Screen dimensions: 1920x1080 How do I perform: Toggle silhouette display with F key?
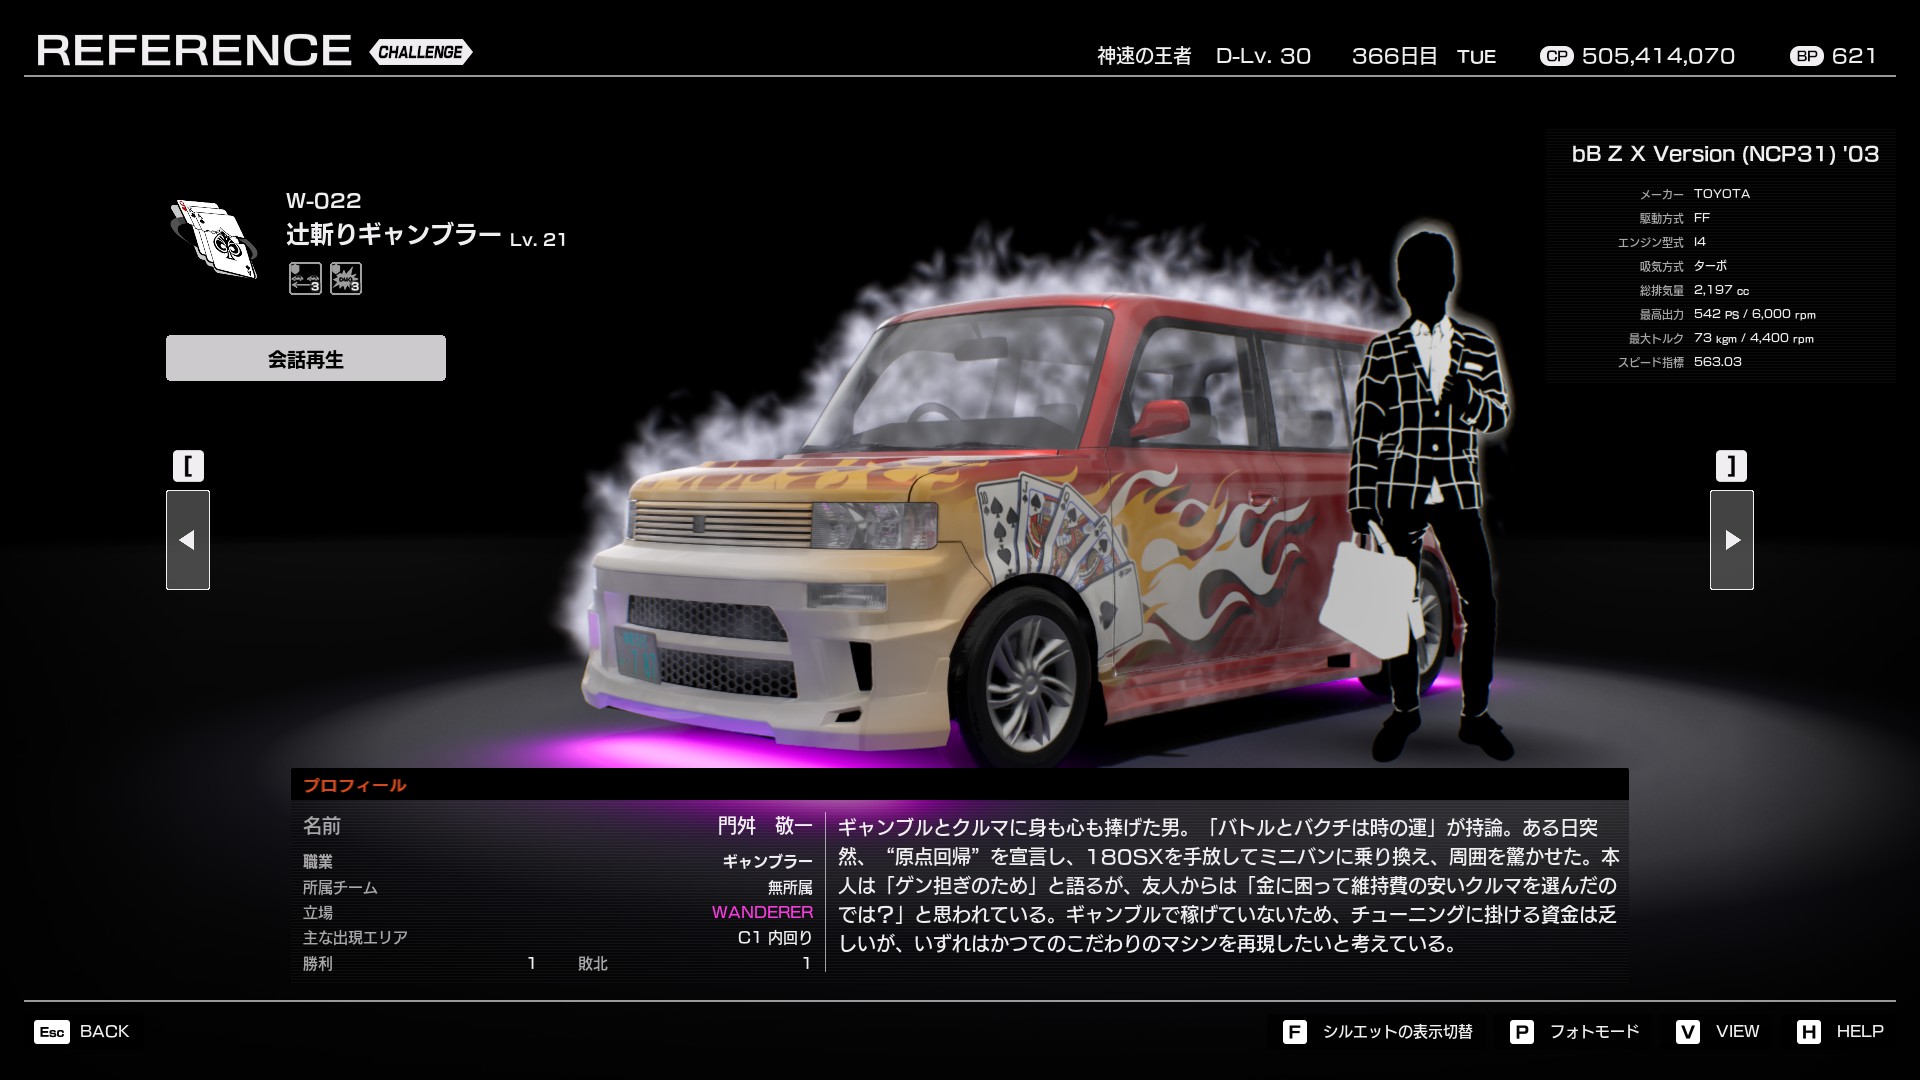[1294, 1032]
